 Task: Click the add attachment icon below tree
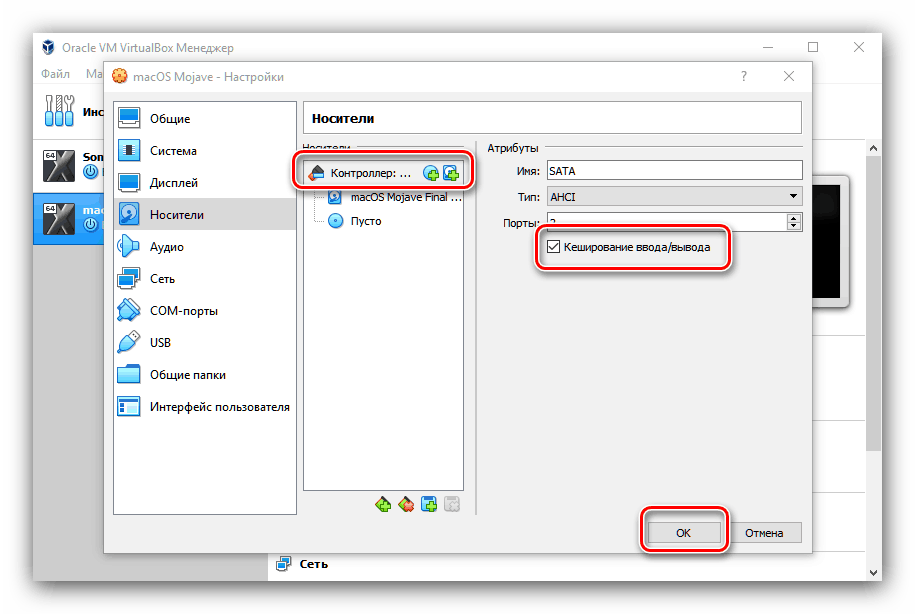[429, 504]
